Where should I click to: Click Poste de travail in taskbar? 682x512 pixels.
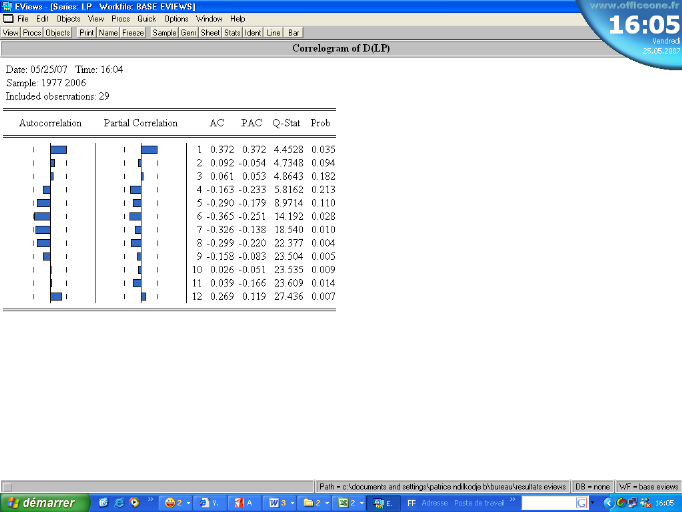pyautogui.click(x=479, y=503)
